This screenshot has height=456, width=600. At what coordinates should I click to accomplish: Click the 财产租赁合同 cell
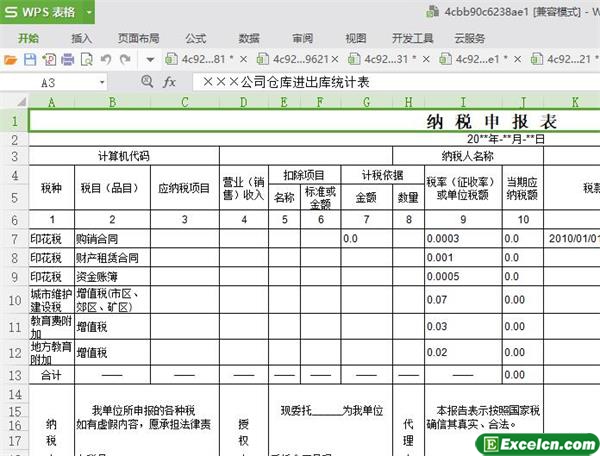(x=112, y=257)
